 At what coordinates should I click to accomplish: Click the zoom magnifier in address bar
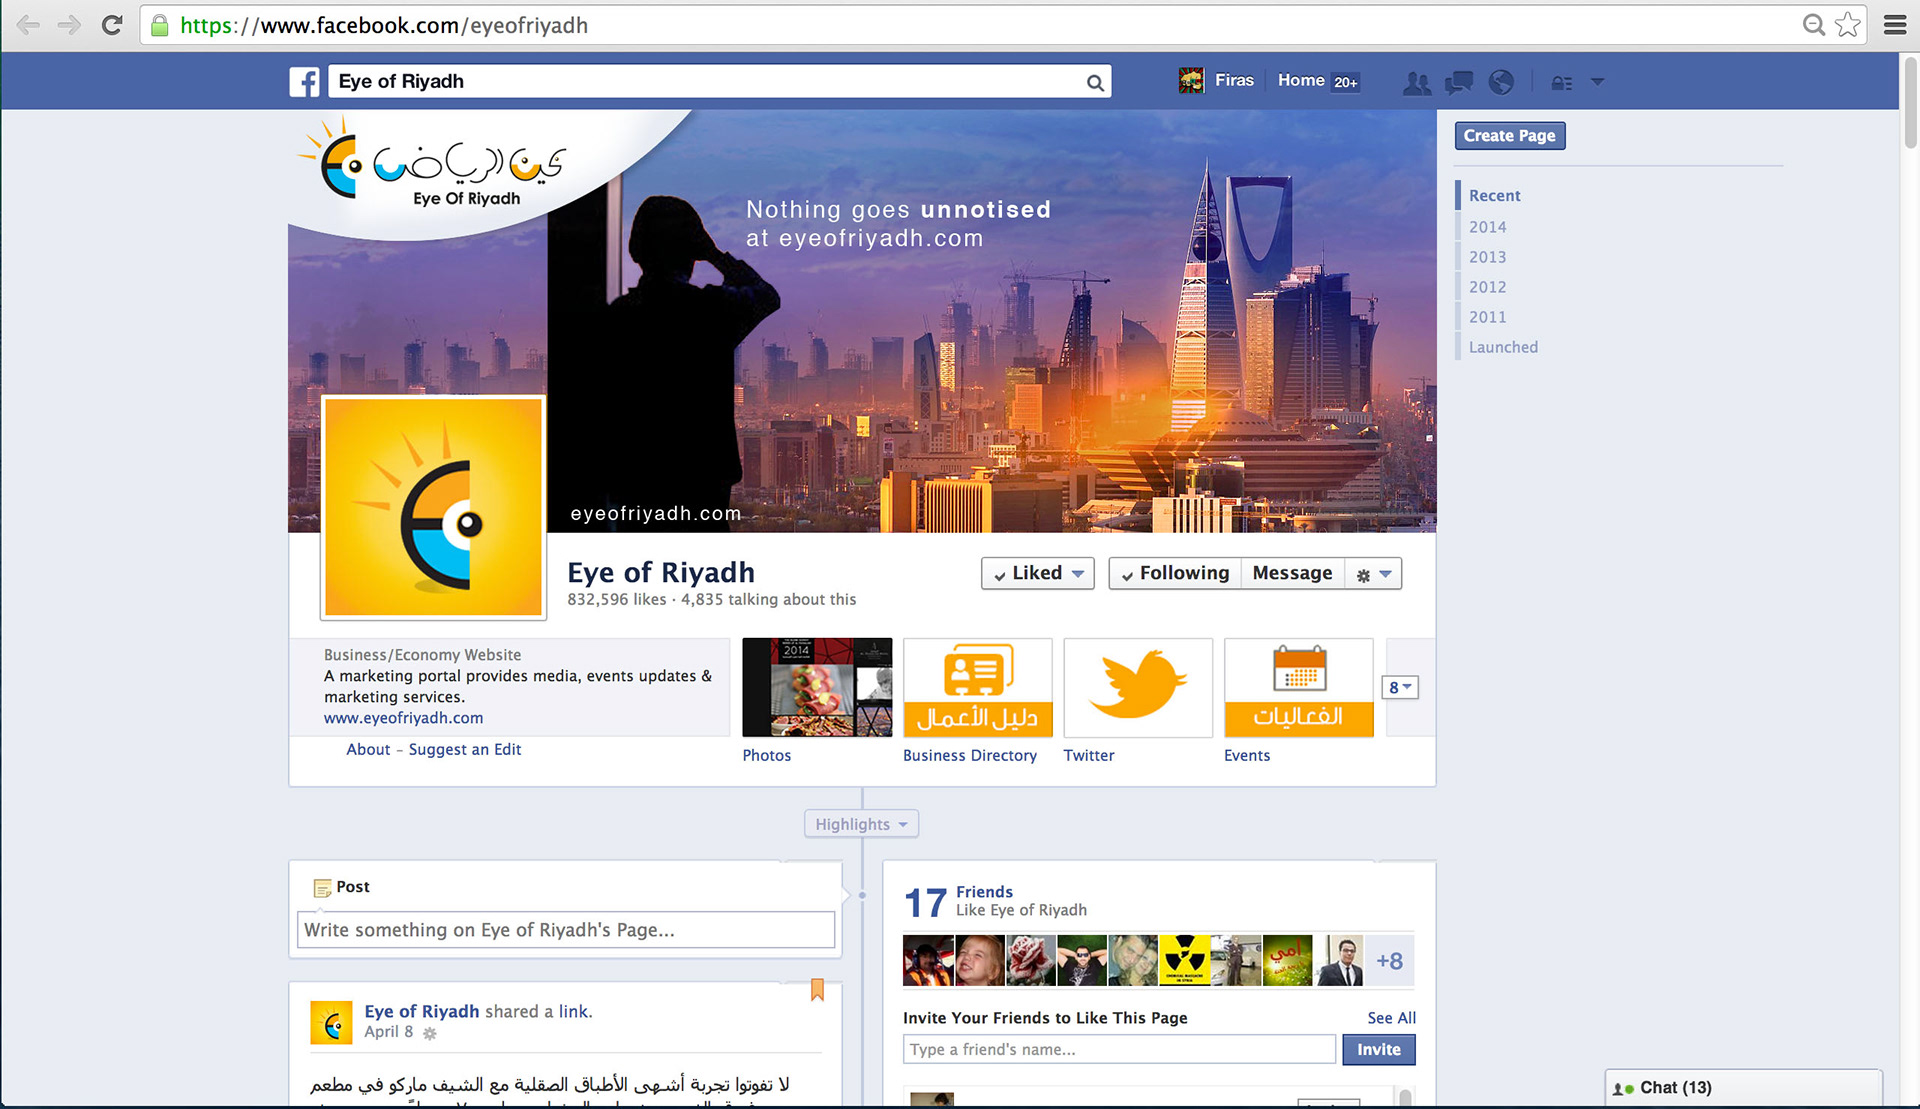1813,25
